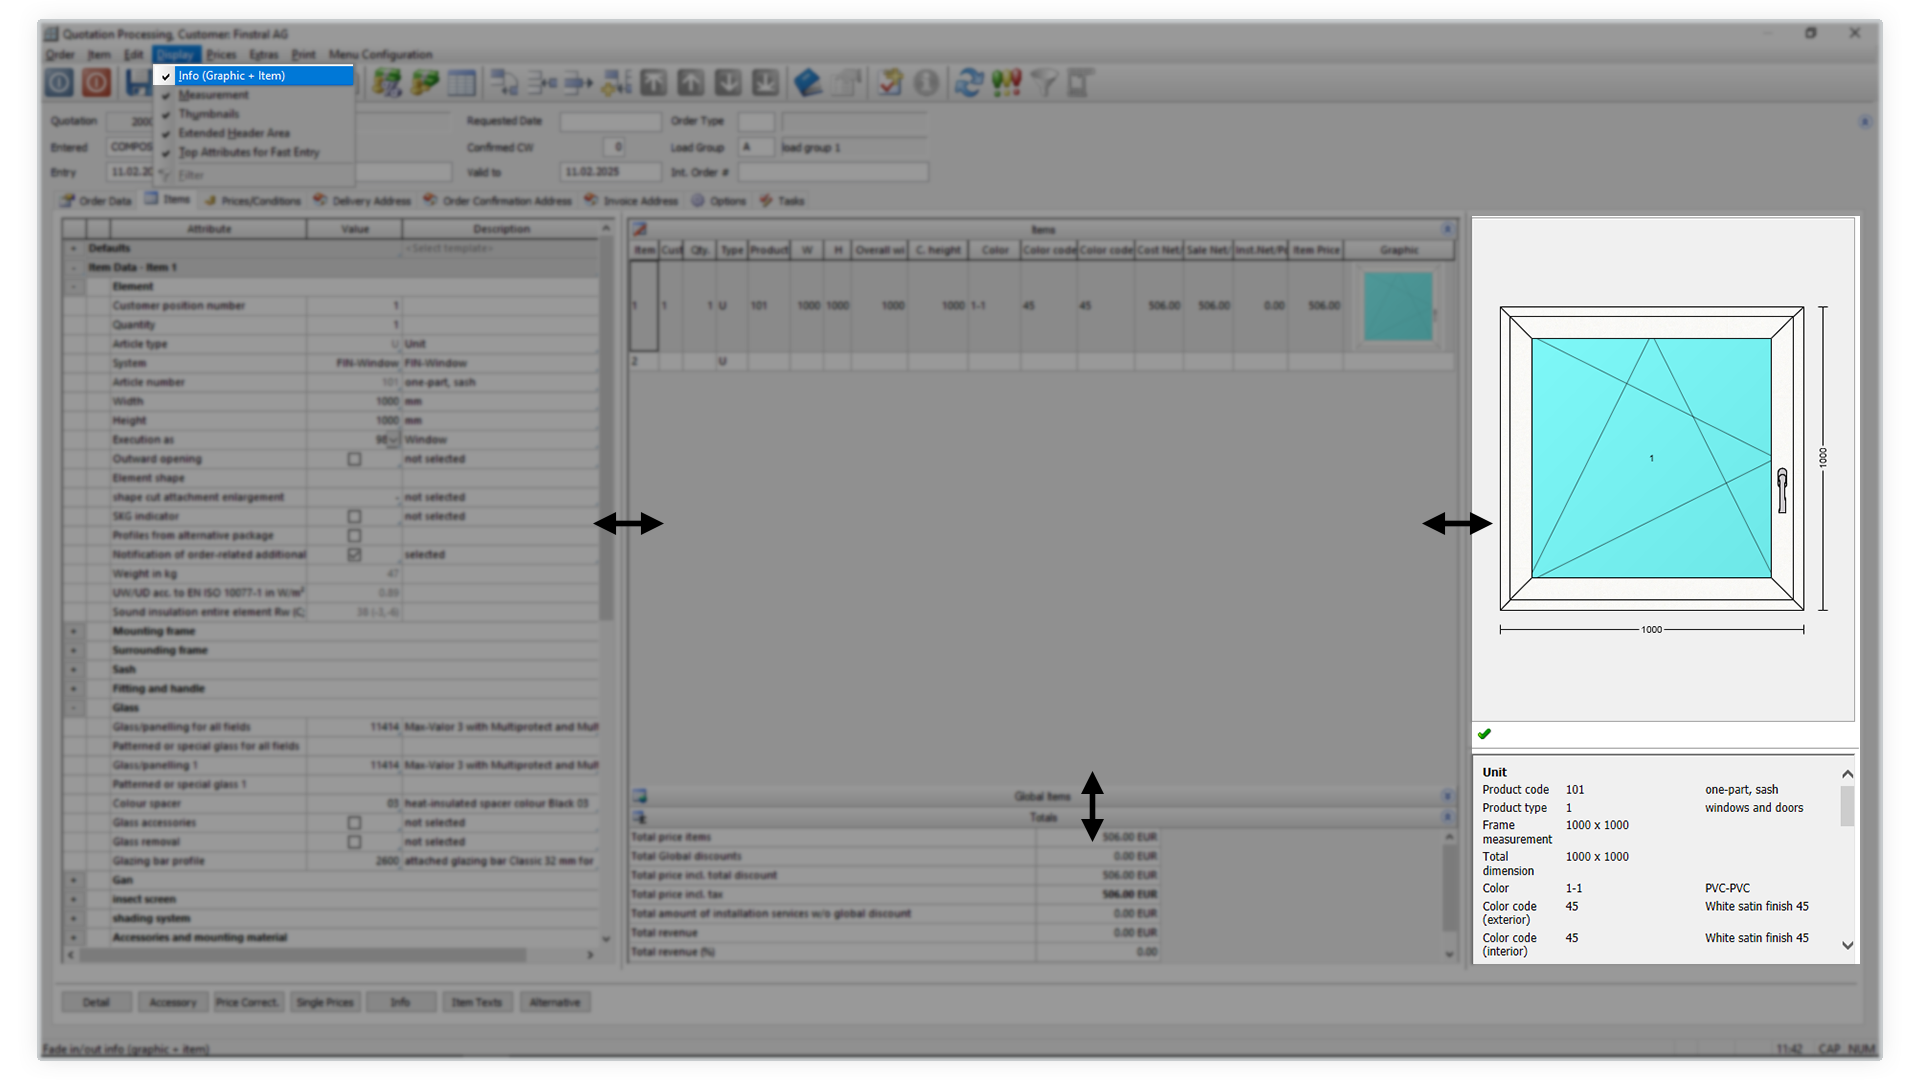The width and height of the screenshot is (1920, 1080).
Task: Click the Detail button
Action: [x=96, y=1002]
